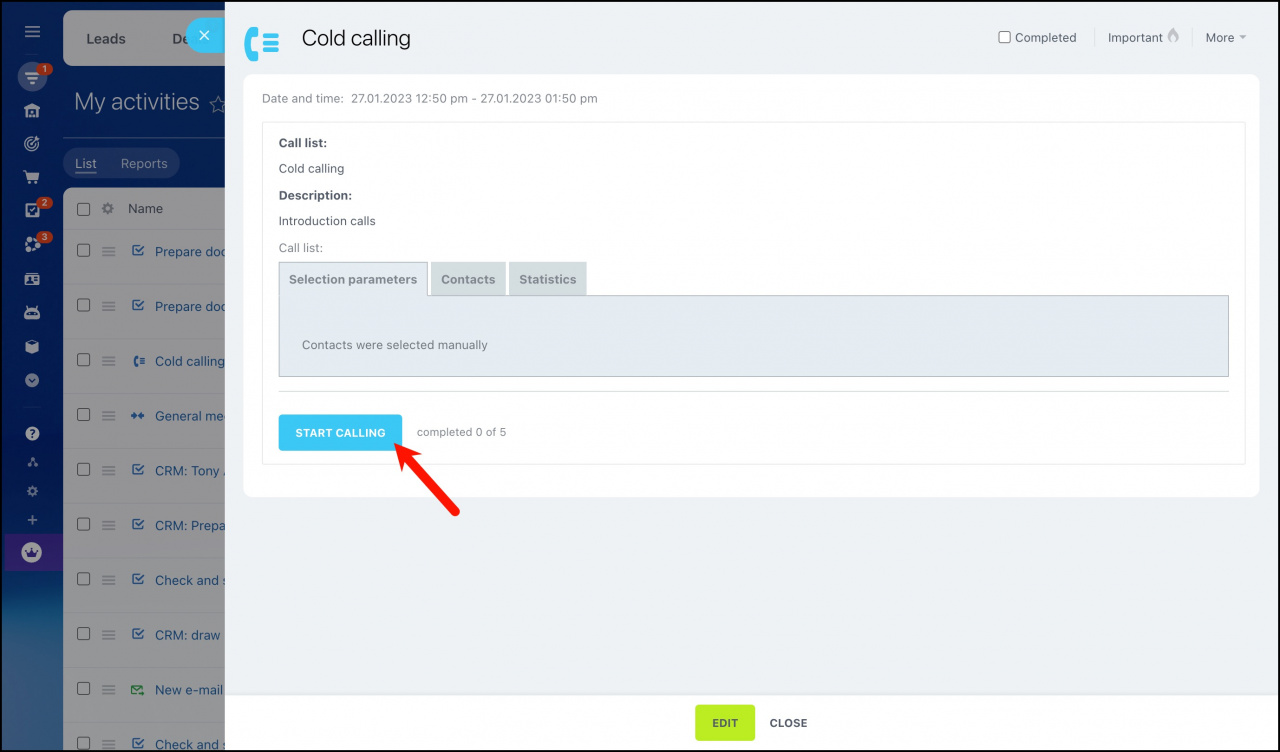This screenshot has width=1280, height=752.
Task: Click the START CALLING button
Action: click(340, 432)
